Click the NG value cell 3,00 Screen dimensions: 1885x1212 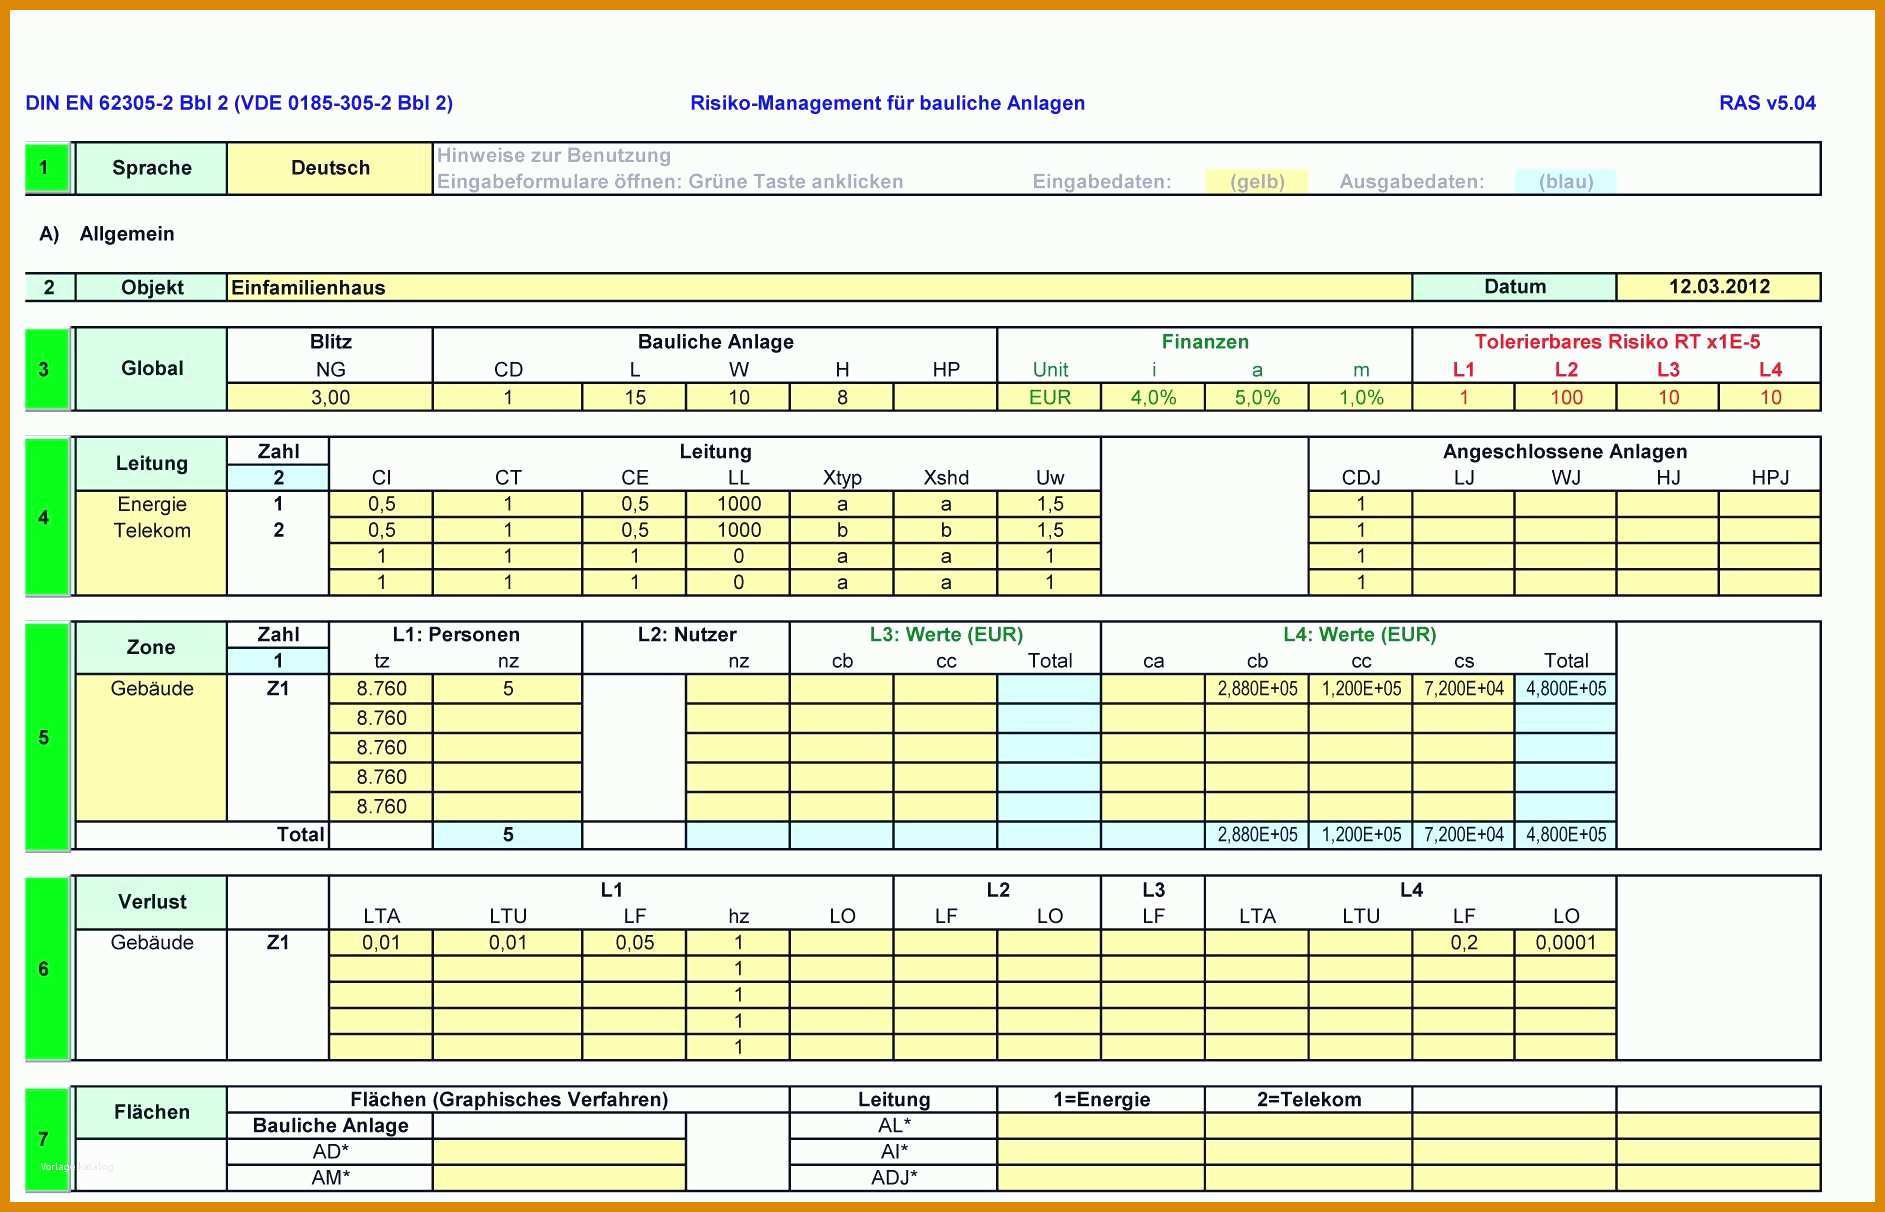coord(330,398)
